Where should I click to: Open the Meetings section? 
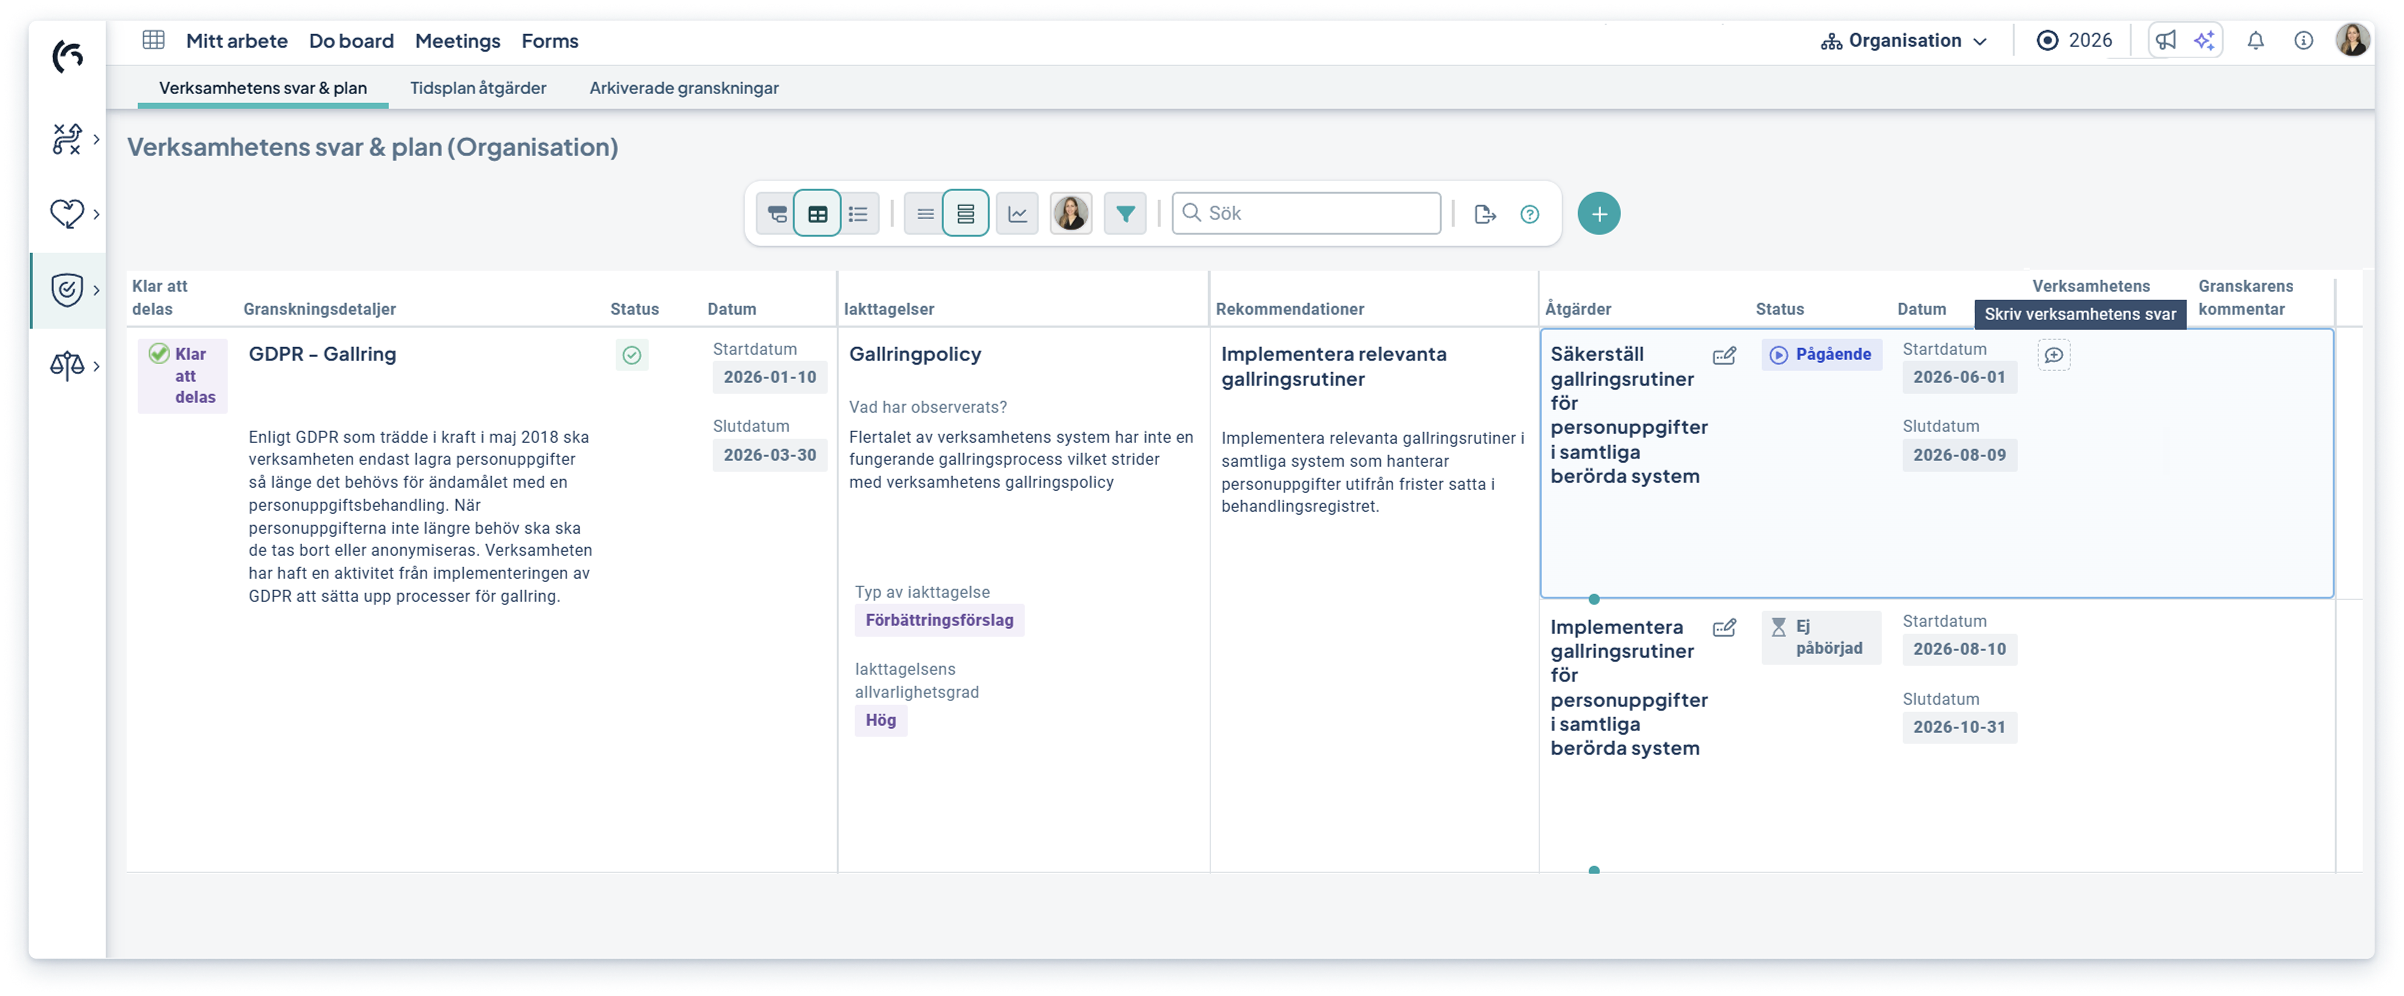click(457, 41)
